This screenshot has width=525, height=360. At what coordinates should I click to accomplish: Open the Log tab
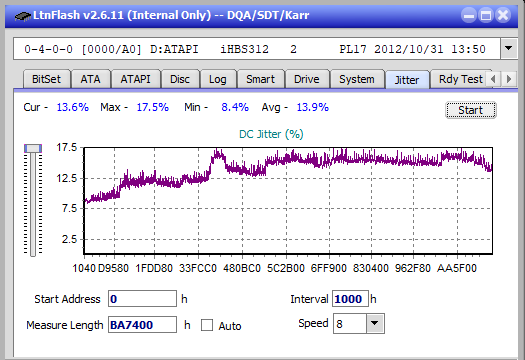pos(218,79)
